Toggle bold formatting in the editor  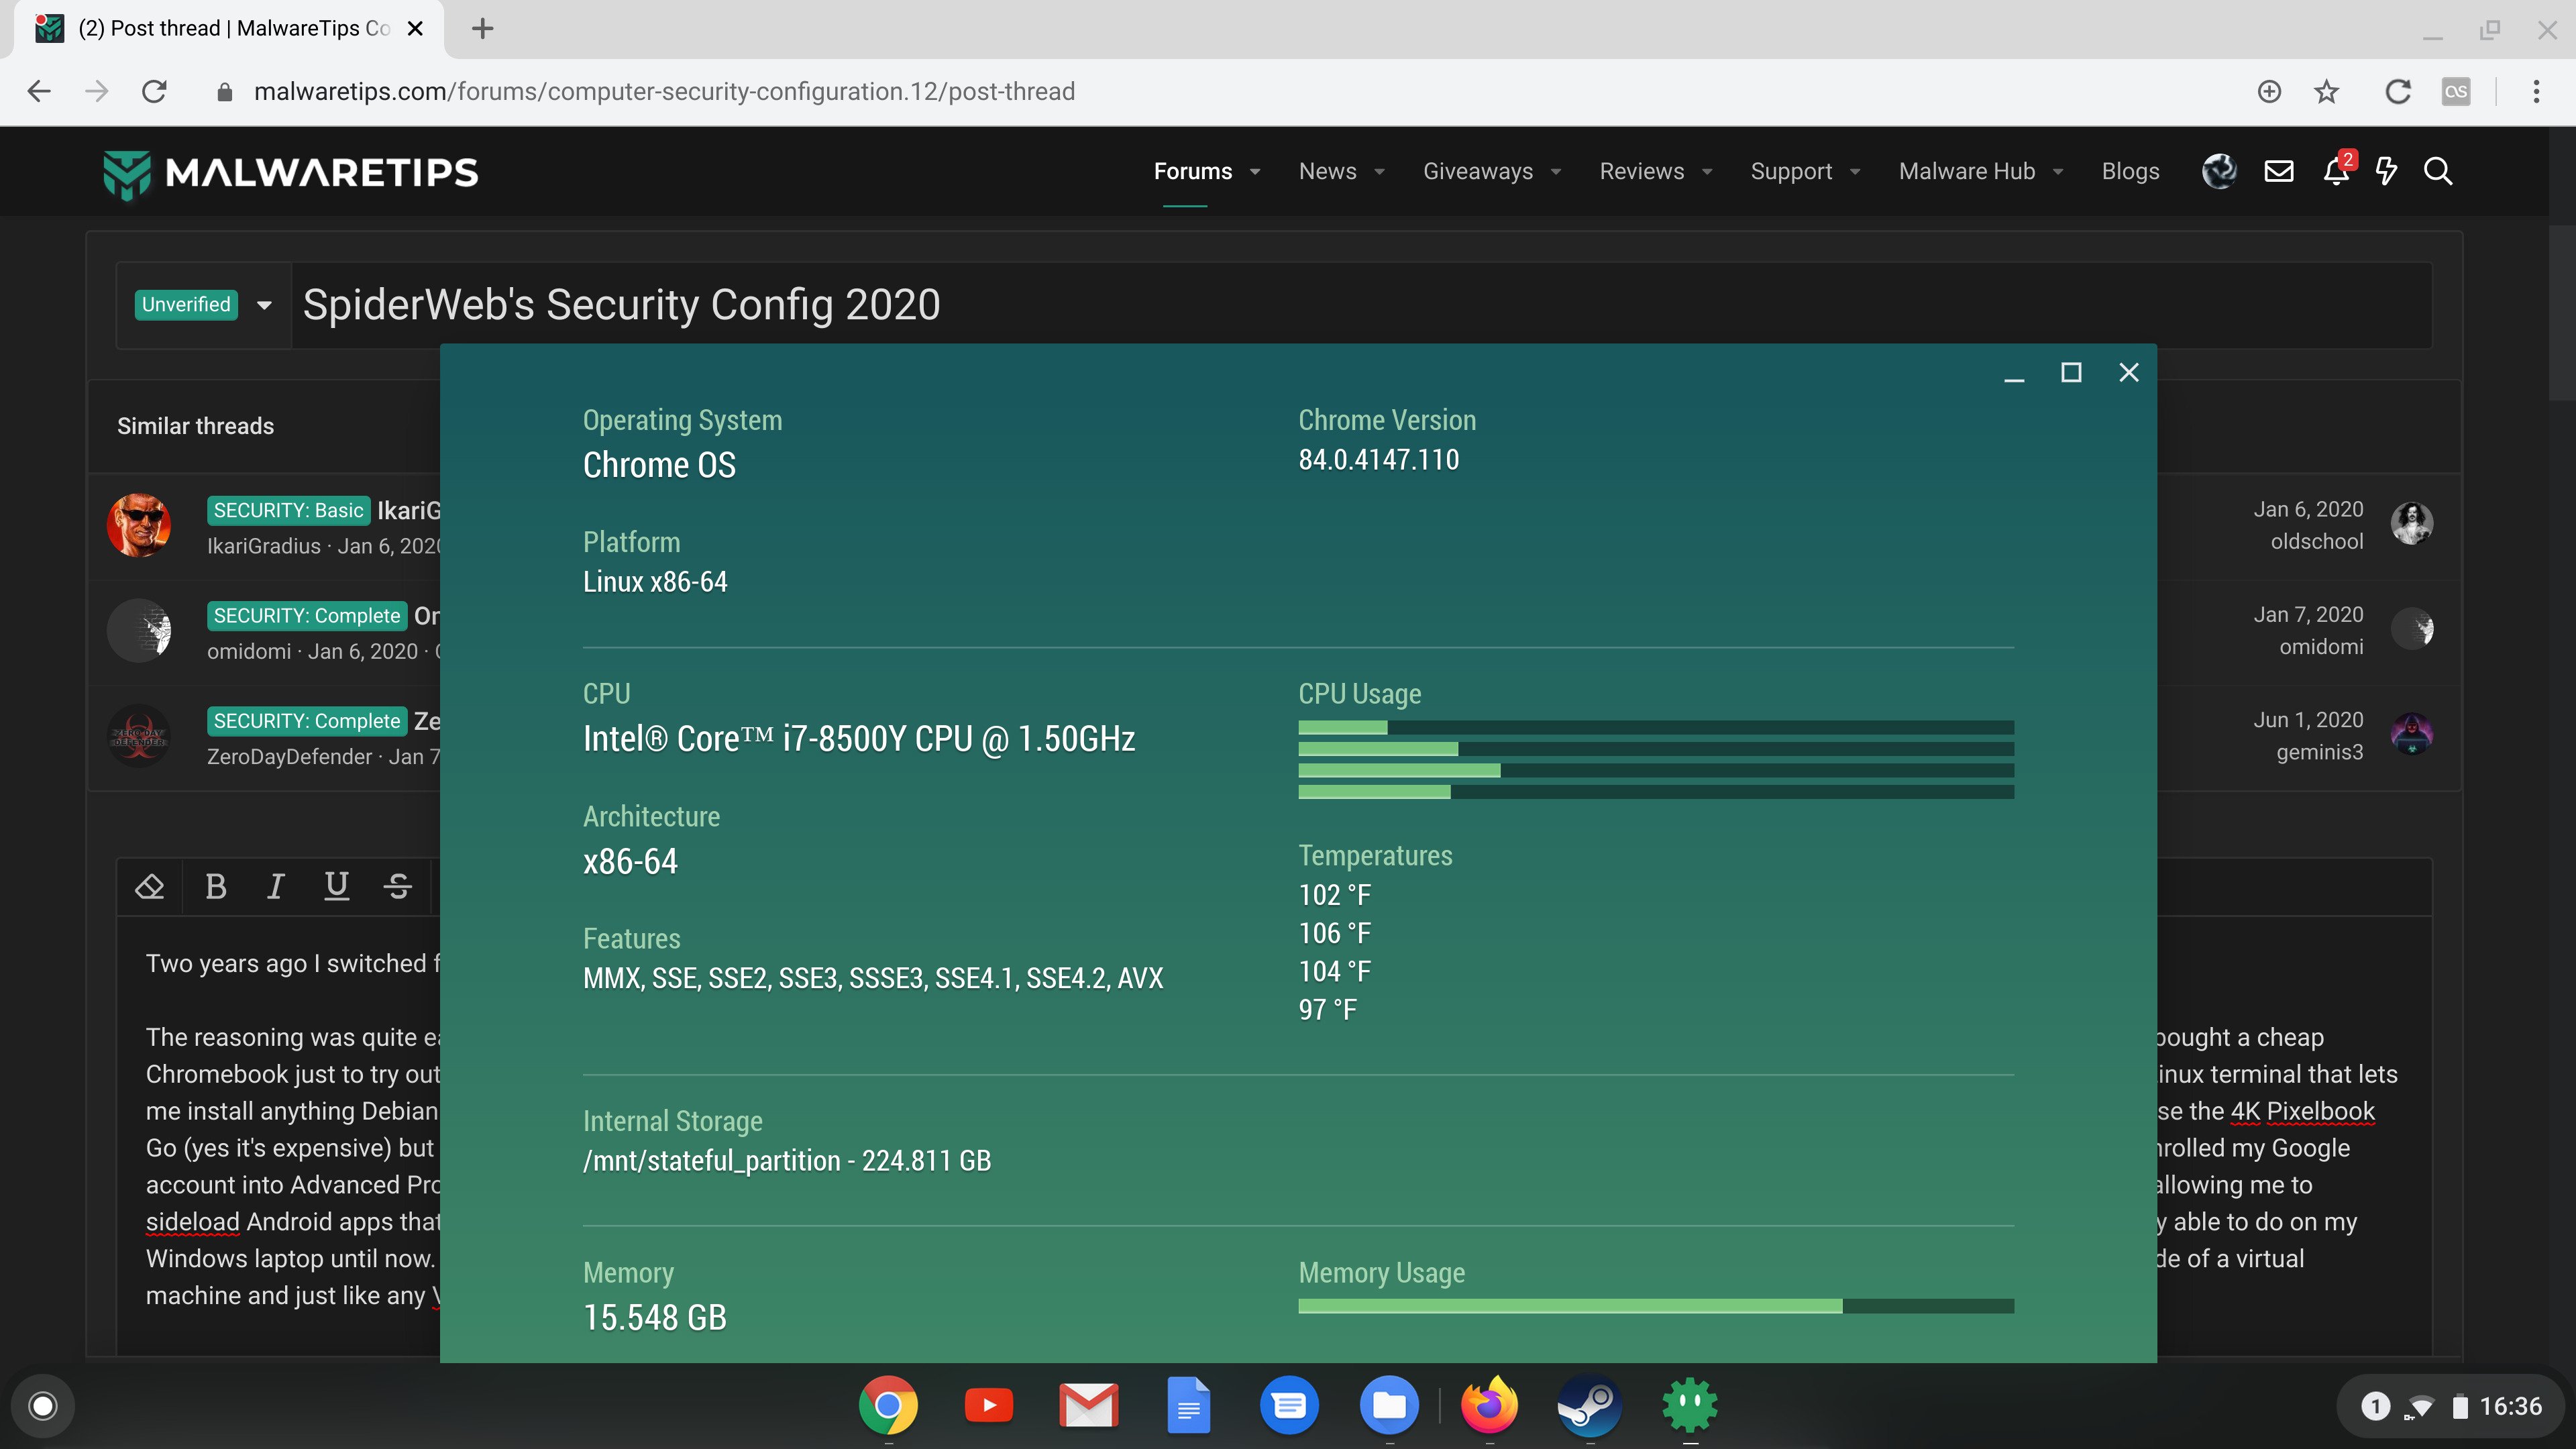coord(215,886)
